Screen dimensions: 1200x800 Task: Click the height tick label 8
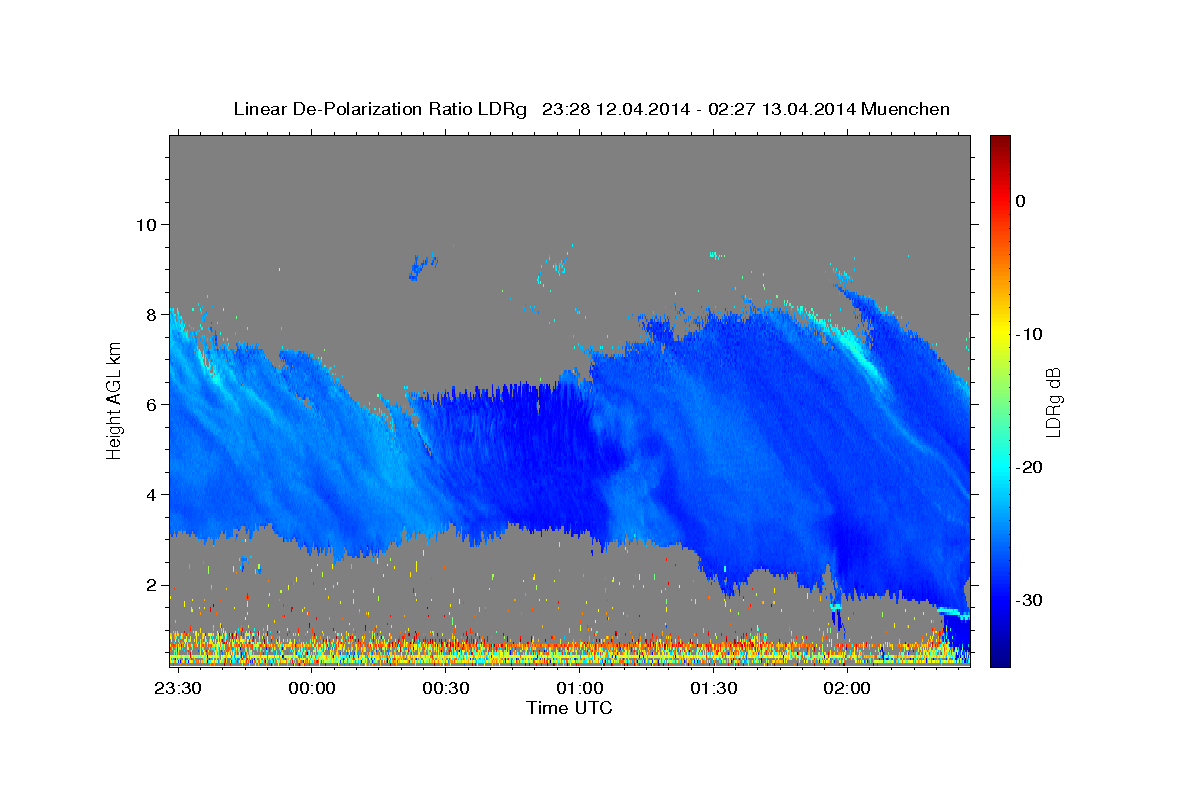pos(151,314)
